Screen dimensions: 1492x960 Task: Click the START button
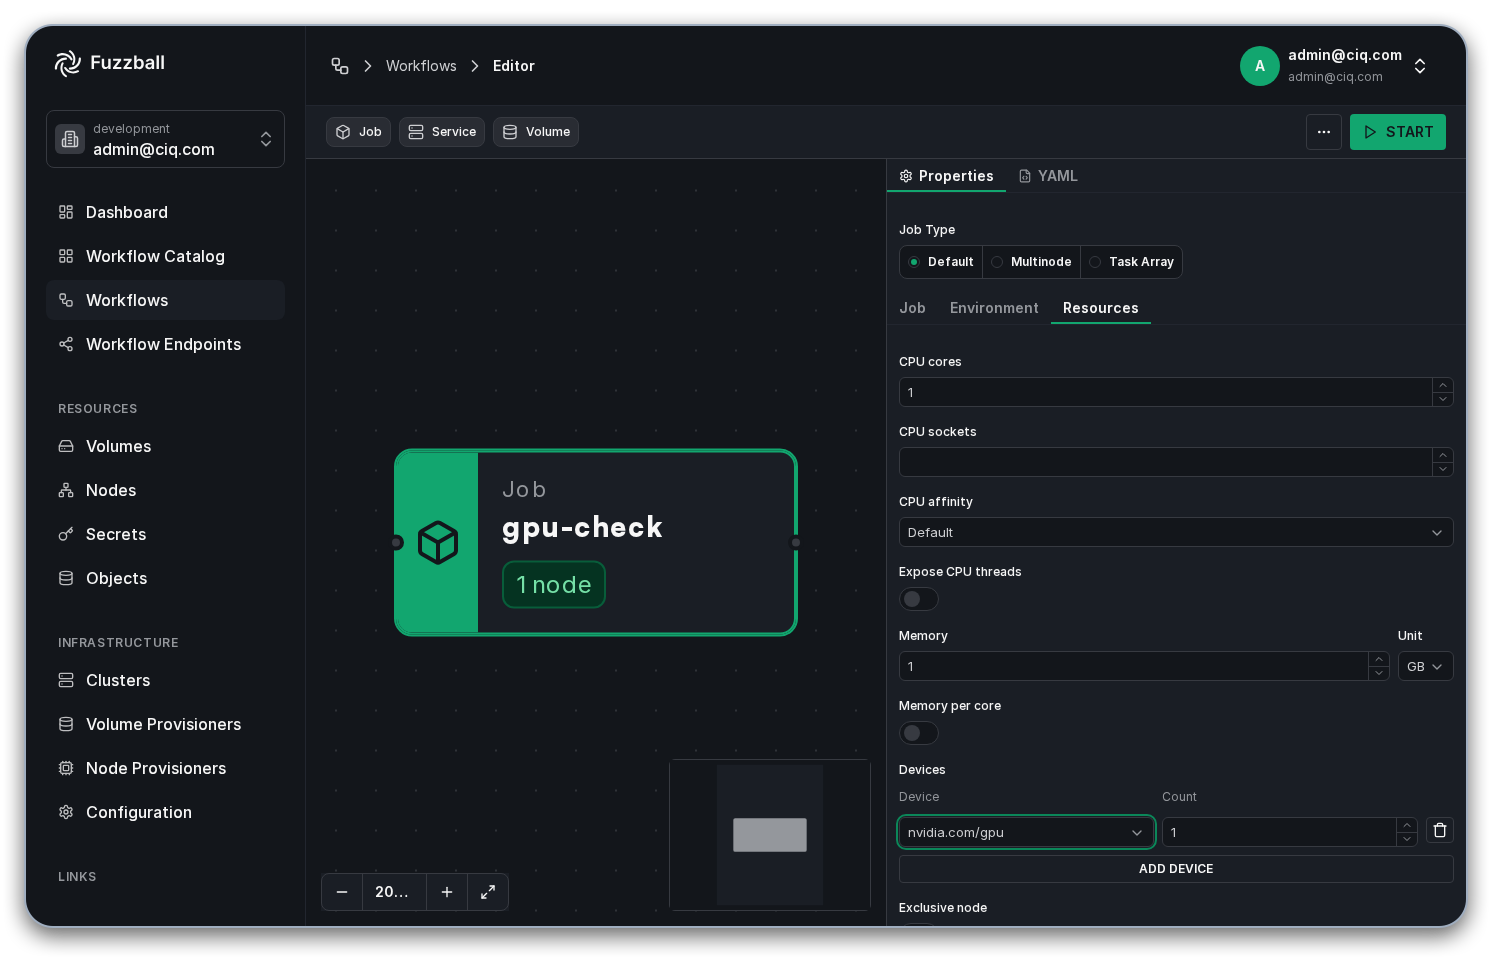point(1398,132)
